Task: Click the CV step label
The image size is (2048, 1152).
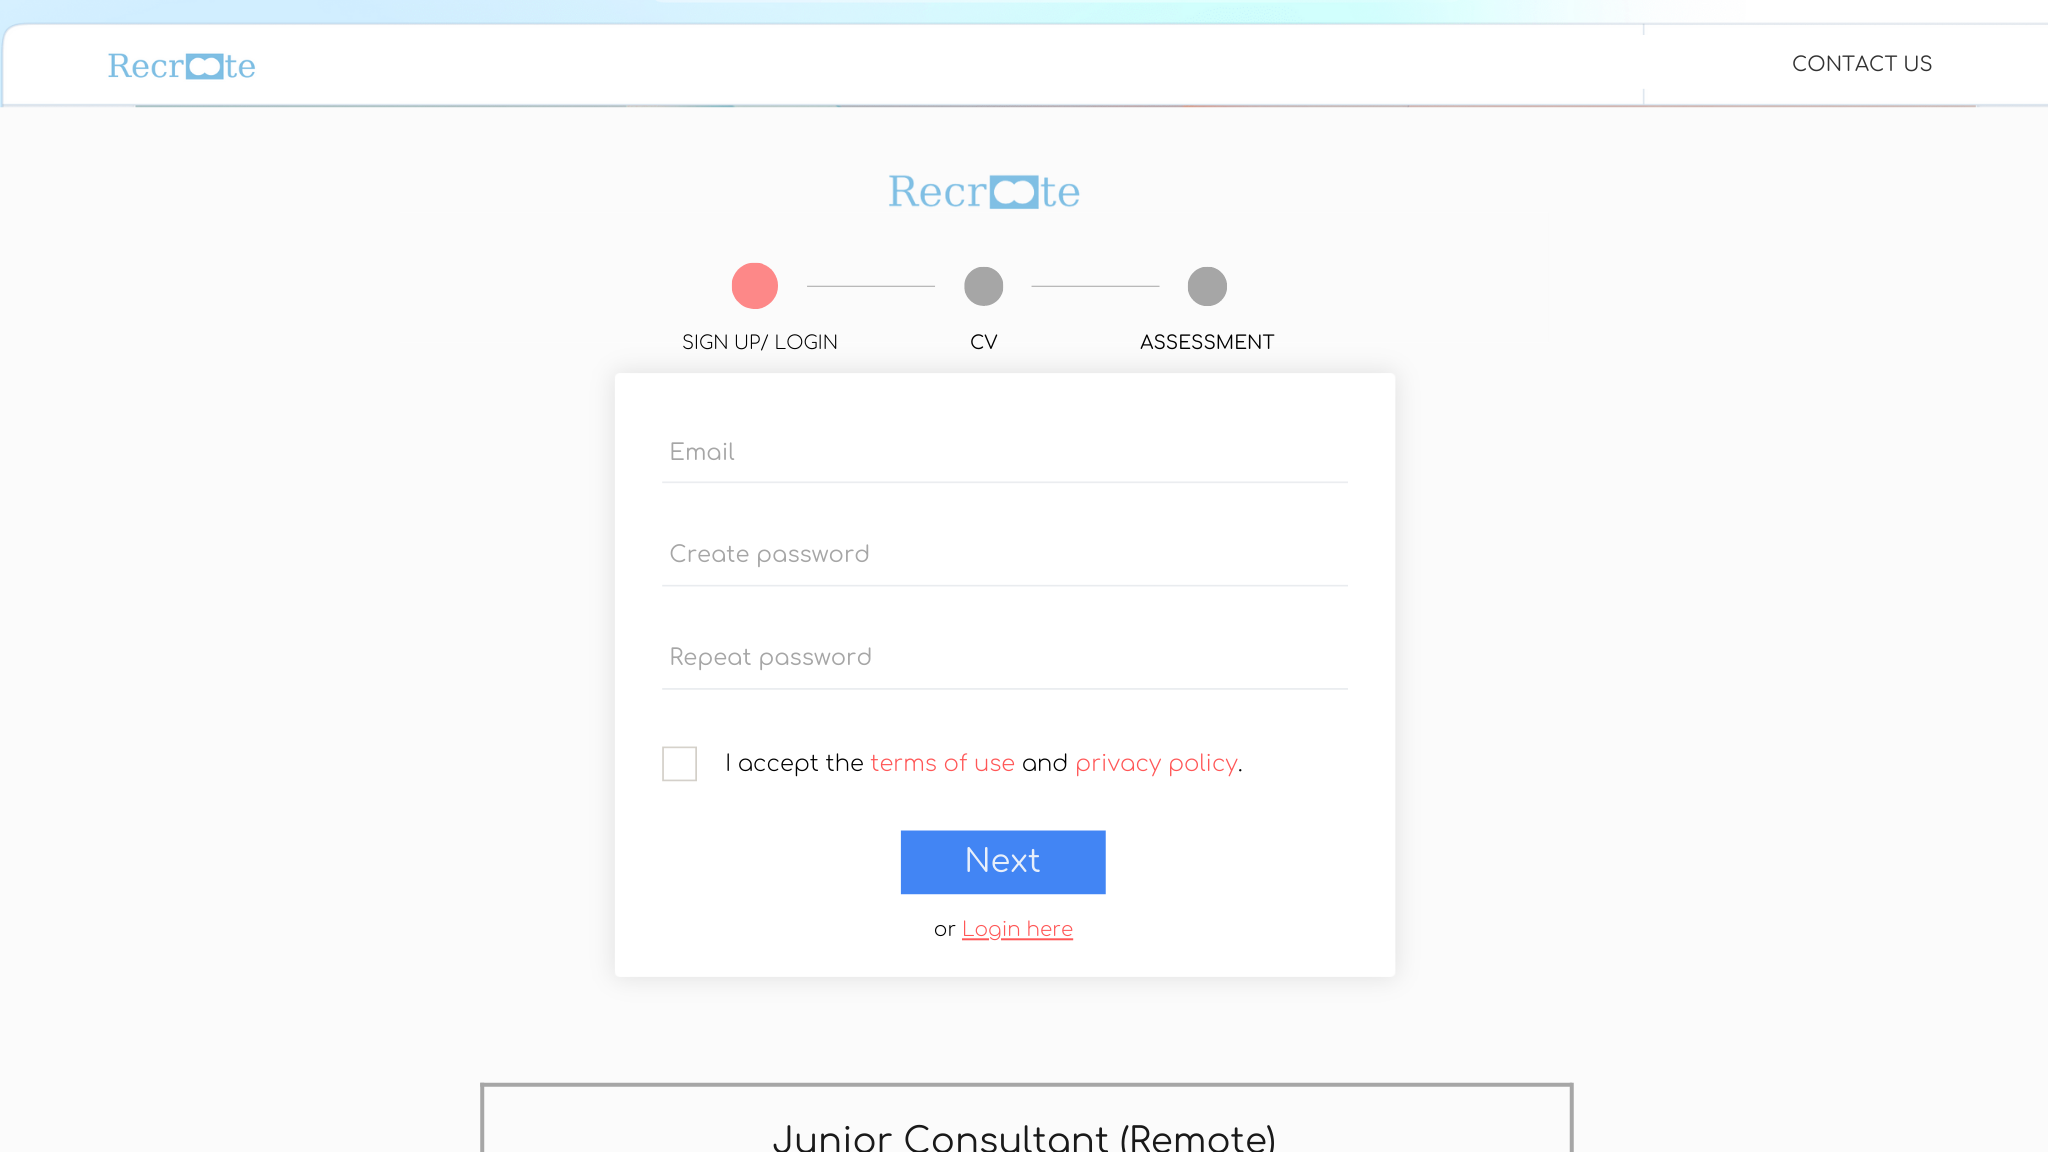Action: pyautogui.click(x=984, y=342)
